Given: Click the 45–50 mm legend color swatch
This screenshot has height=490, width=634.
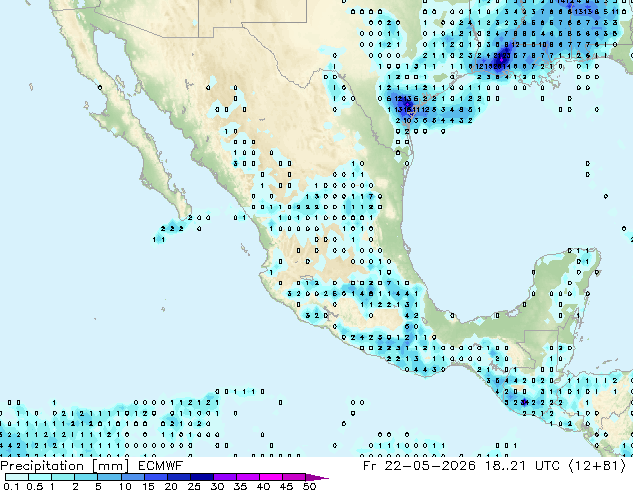Looking at the screenshot, I should click(x=294, y=477).
